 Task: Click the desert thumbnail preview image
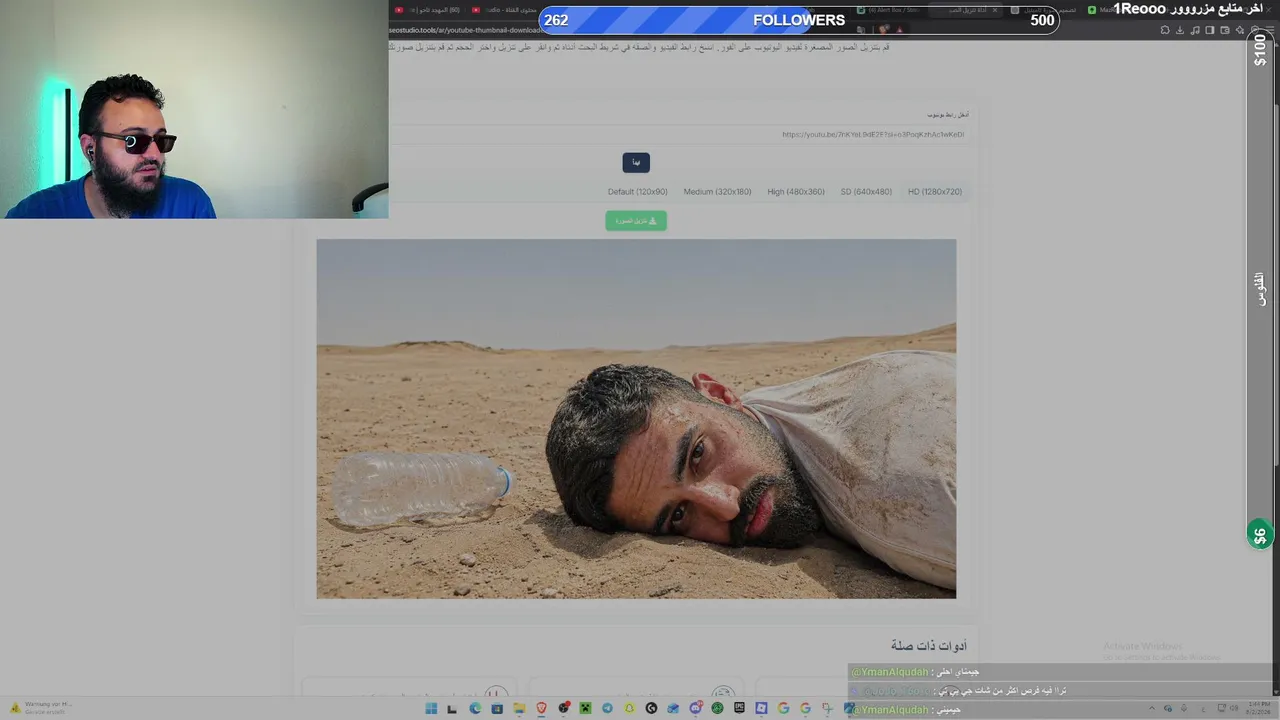click(636, 418)
